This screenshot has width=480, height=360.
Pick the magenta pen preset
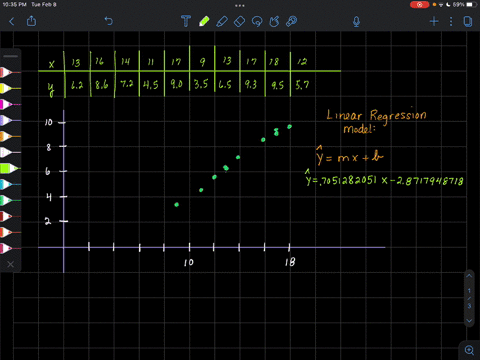10,104
